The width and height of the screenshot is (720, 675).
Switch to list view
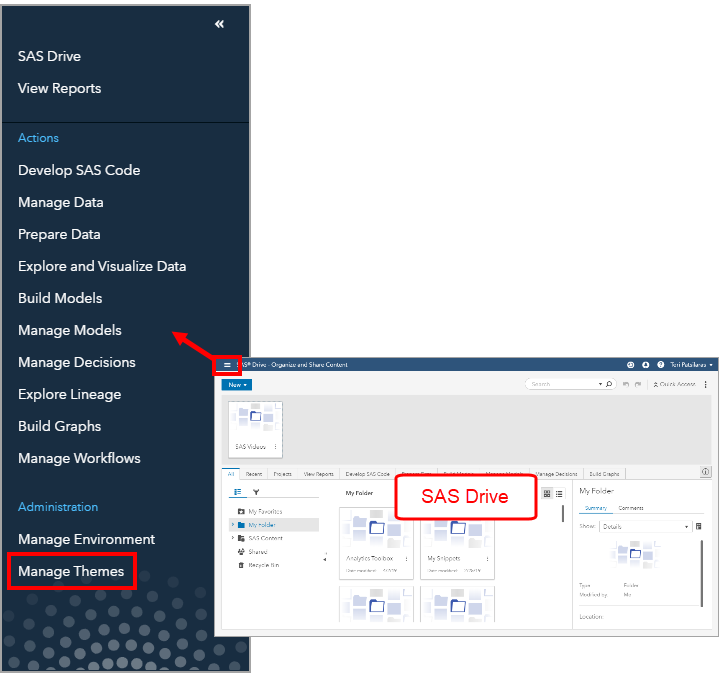(x=559, y=494)
